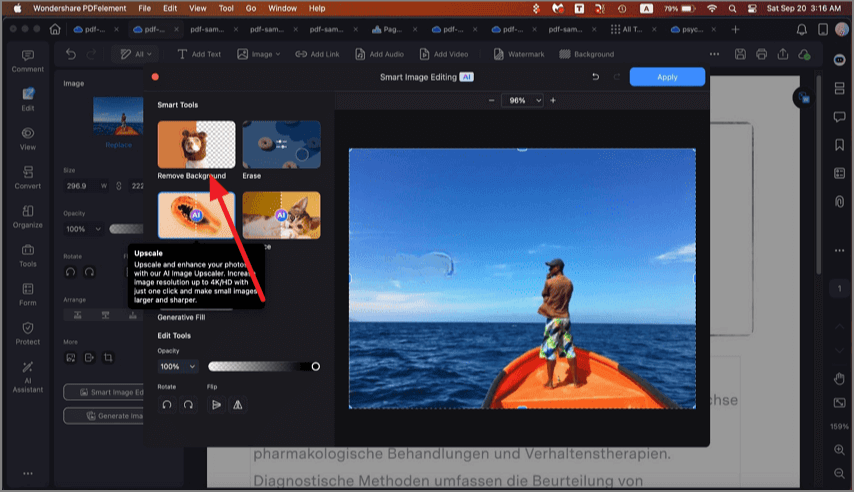Open the Tools sidebar item

click(28, 256)
